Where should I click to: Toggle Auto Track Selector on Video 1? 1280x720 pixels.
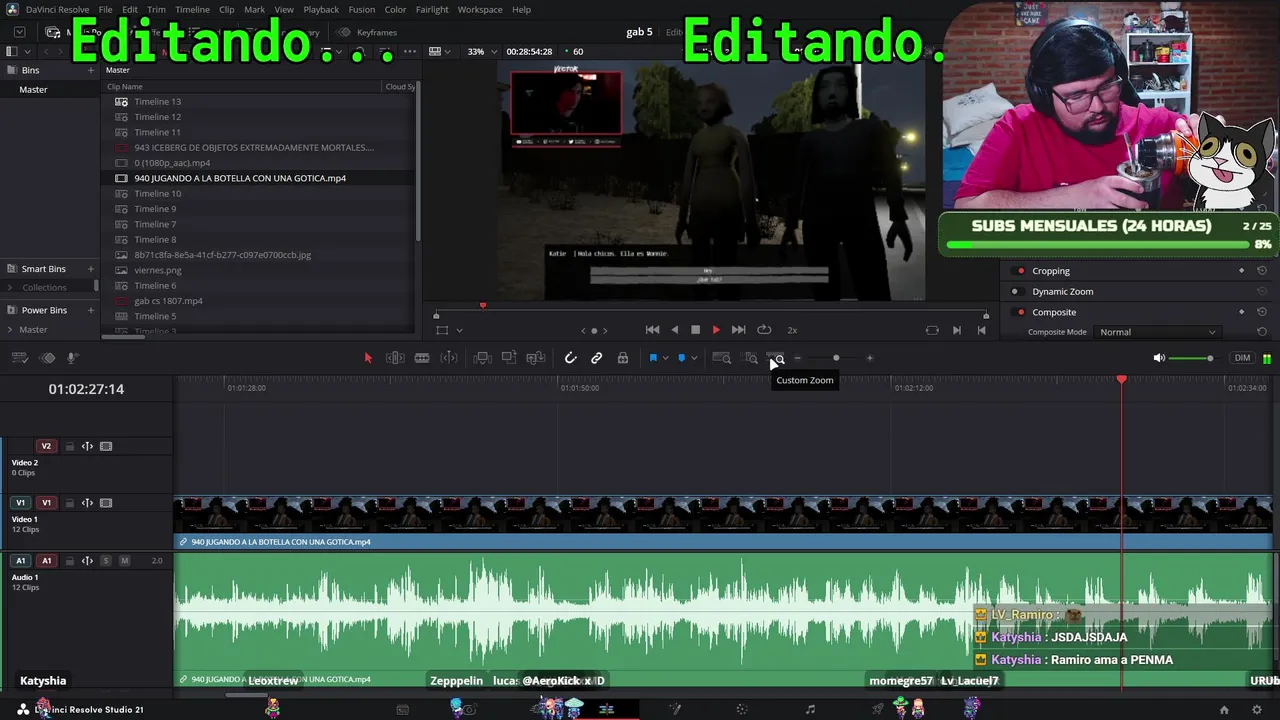pos(87,503)
